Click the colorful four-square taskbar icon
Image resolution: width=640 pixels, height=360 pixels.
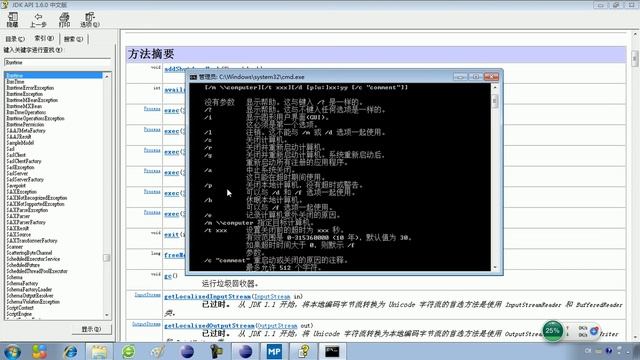[x=39, y=351]
